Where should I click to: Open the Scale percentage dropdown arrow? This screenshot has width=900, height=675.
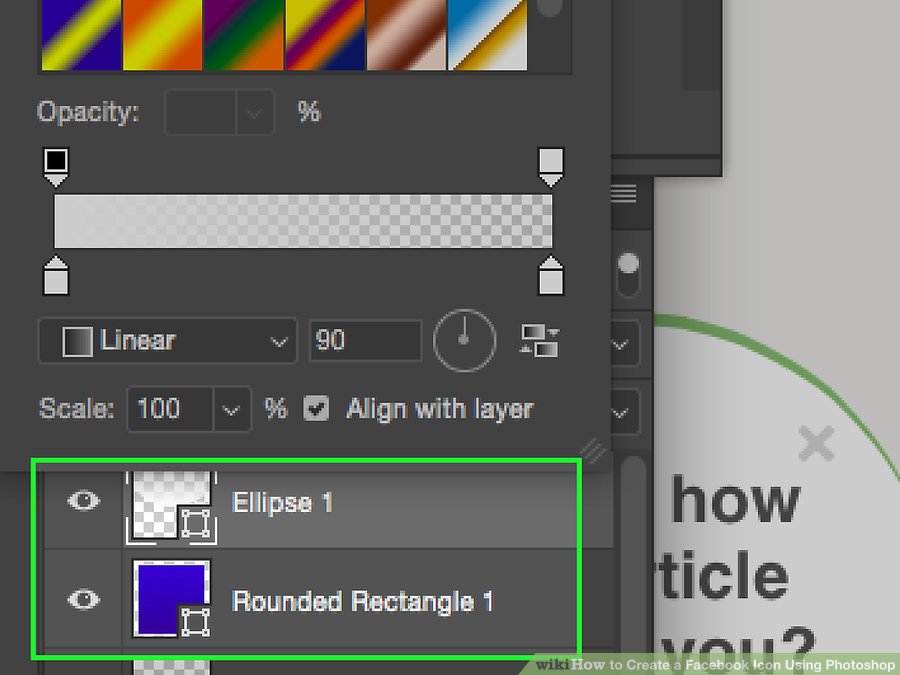click(232, 410)
